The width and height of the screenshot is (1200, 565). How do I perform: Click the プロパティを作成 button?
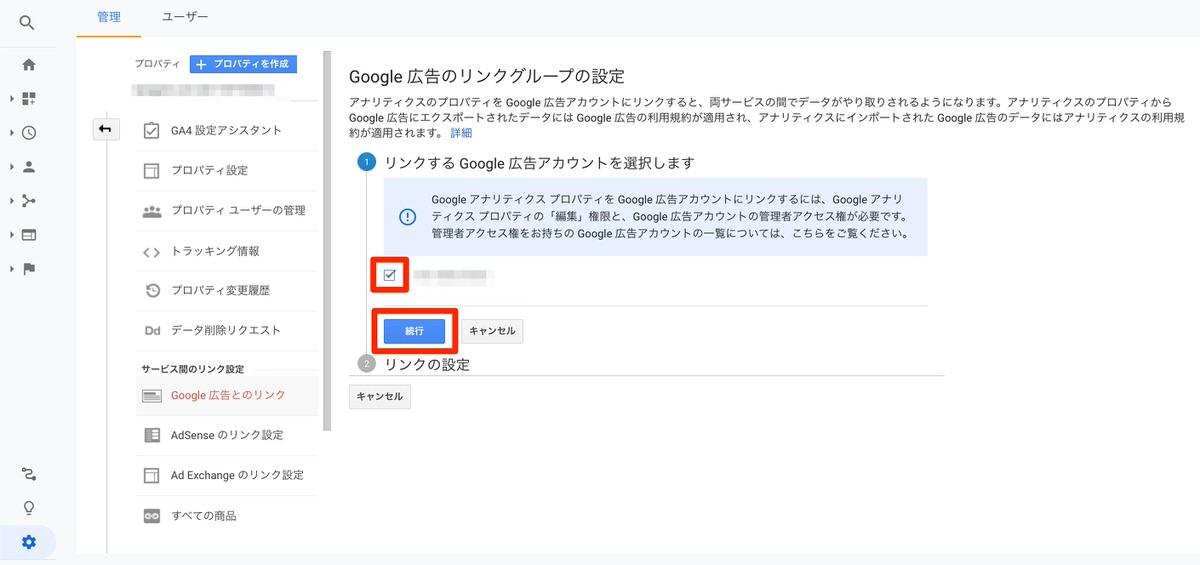[x=243, y=64]
